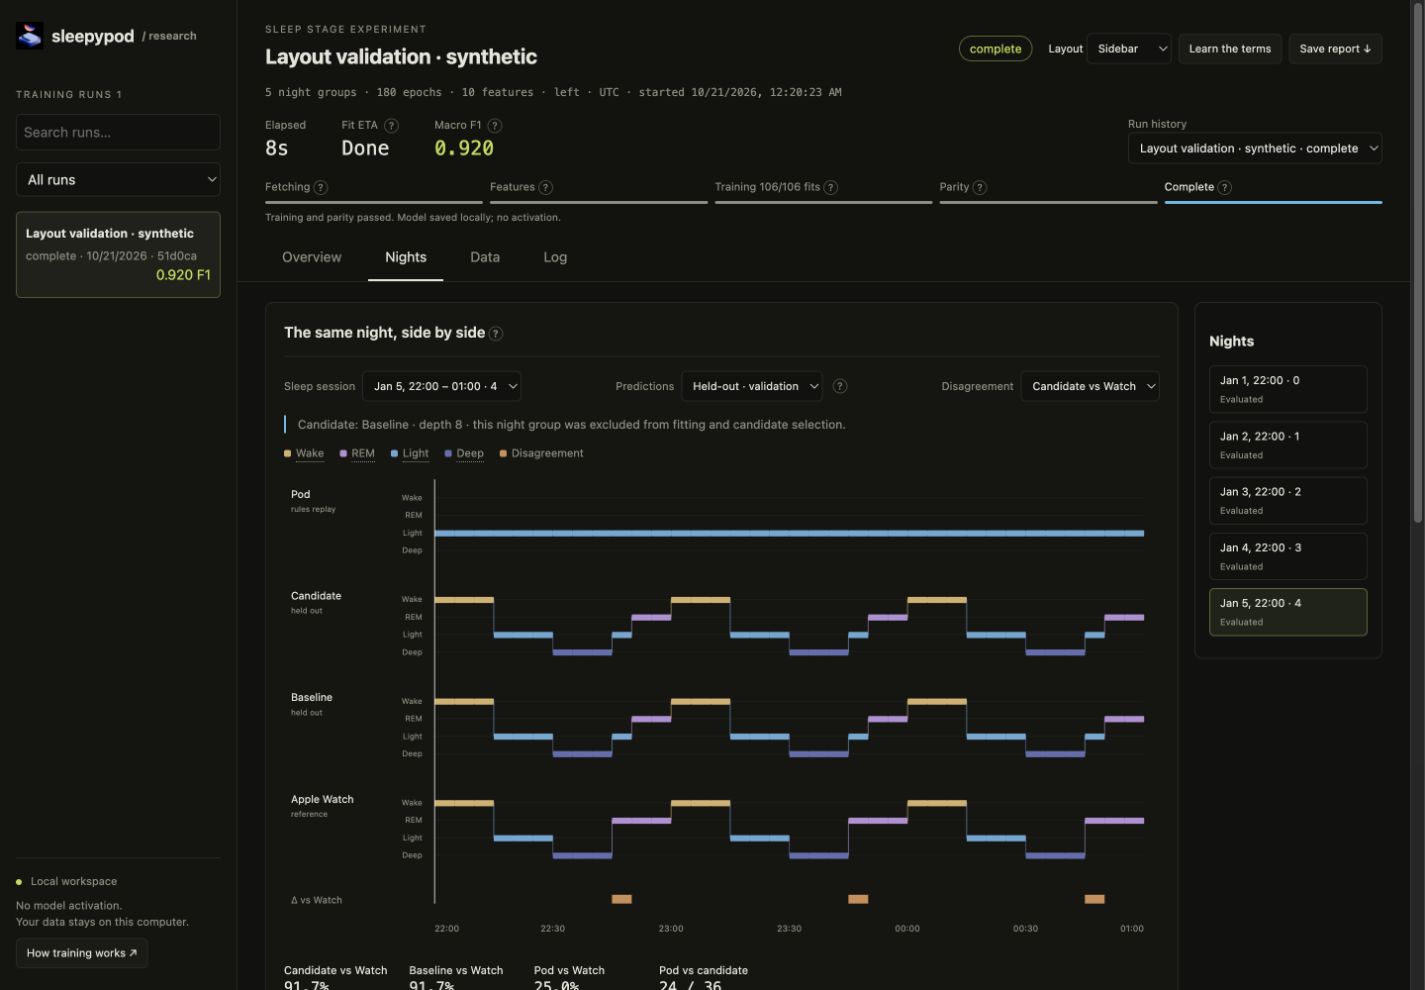Click the Fetching stage help icon
Screen dimensions: 1425x990
pos(320,187)
